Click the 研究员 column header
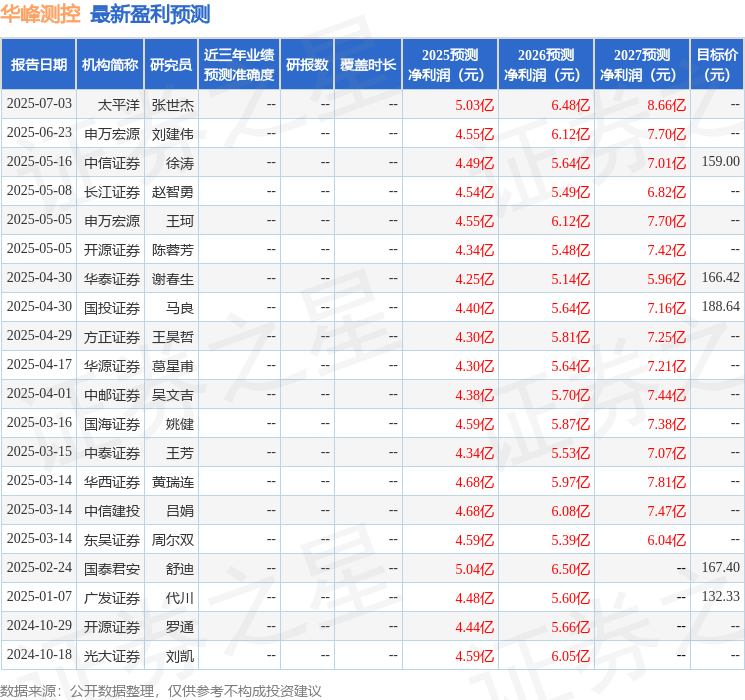Viewport: 745px width, 700px height. (171, 64)
